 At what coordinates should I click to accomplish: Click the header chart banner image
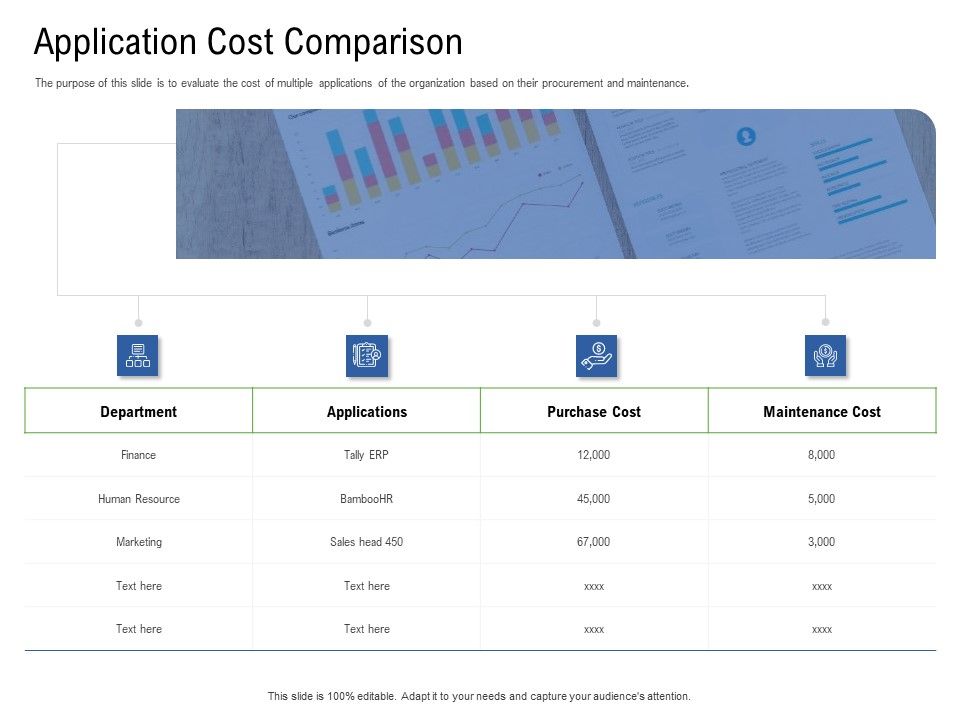pos(555,184)
